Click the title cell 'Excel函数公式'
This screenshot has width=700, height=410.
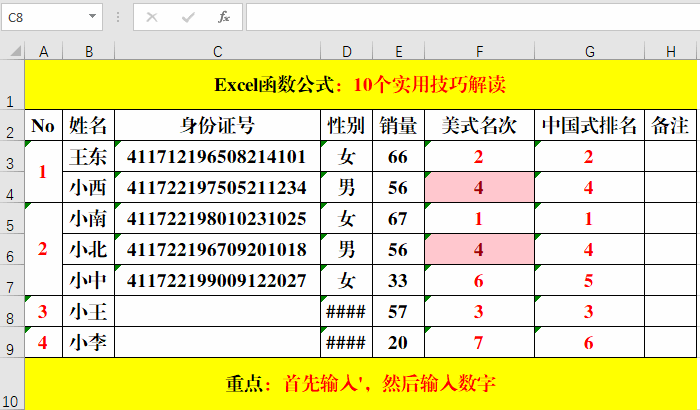[361, 84]
